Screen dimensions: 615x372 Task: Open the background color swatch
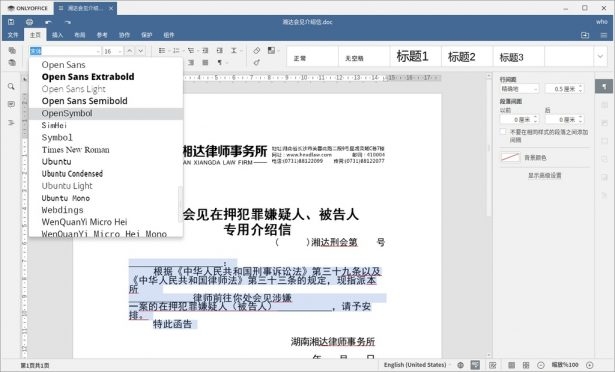pyautogui.click(x=510, y=157)
